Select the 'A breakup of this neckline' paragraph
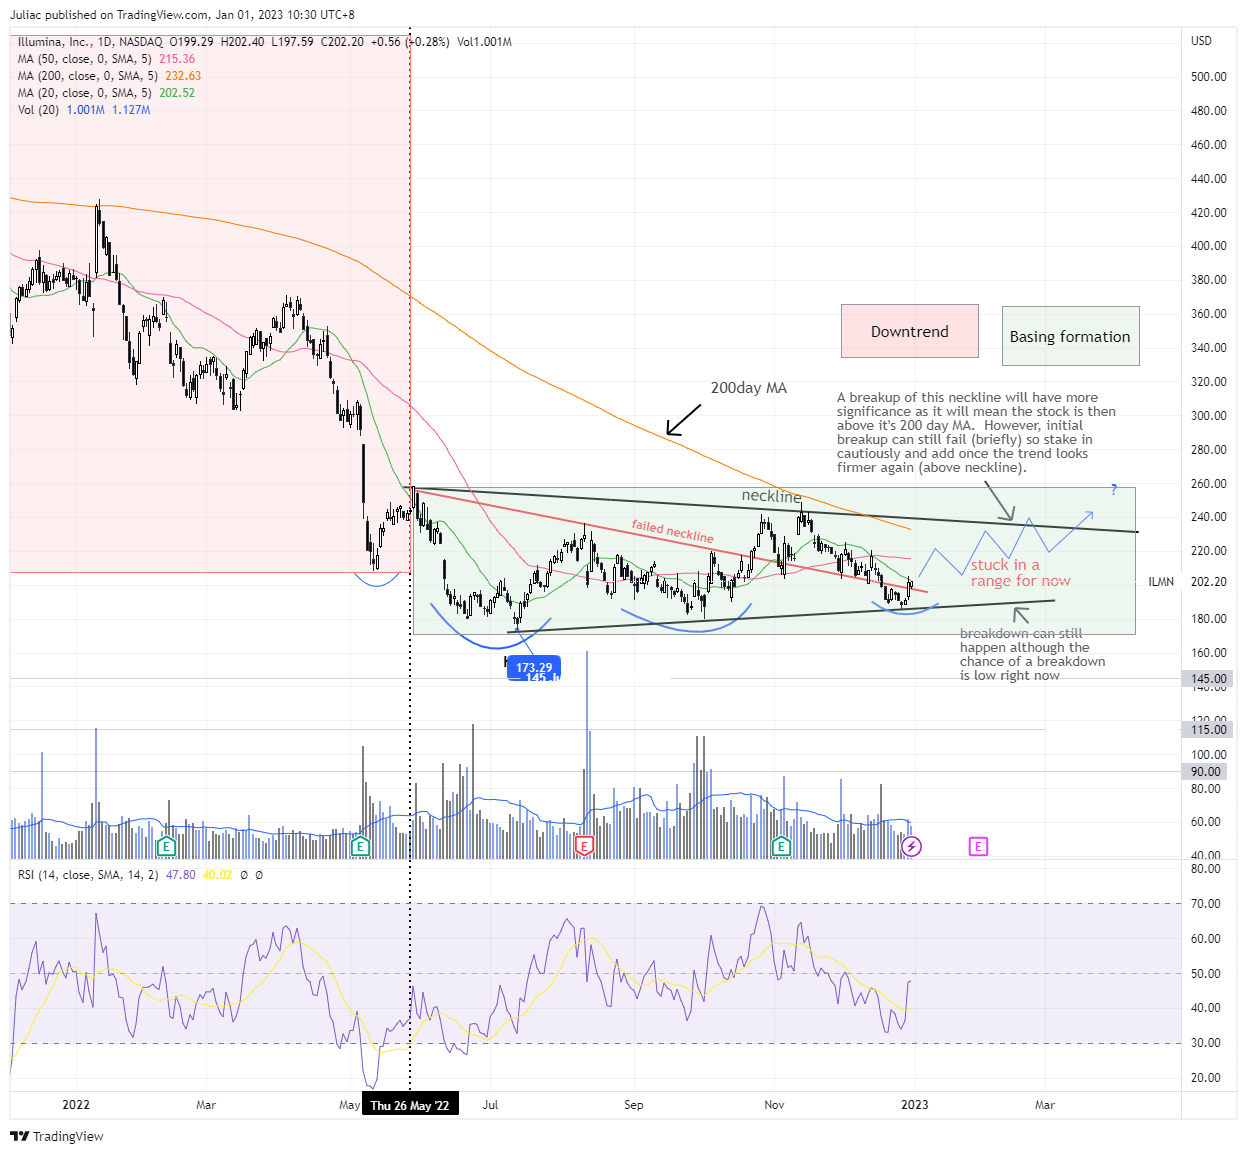 point(977,432)
